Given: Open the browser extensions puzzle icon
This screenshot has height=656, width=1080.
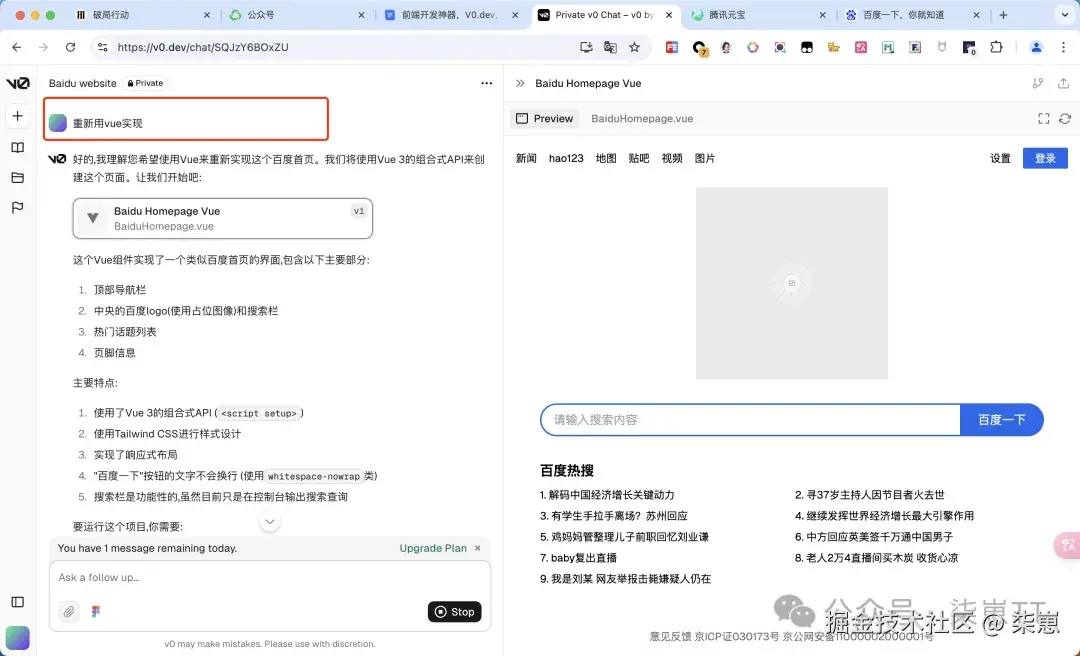Looking at the screenshot, I should pyautogui.click(x=996, y=47).
